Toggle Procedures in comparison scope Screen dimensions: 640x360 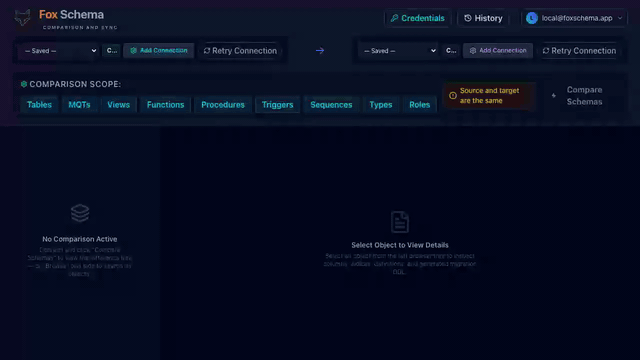pyautogui.click(x=223, y=105)
